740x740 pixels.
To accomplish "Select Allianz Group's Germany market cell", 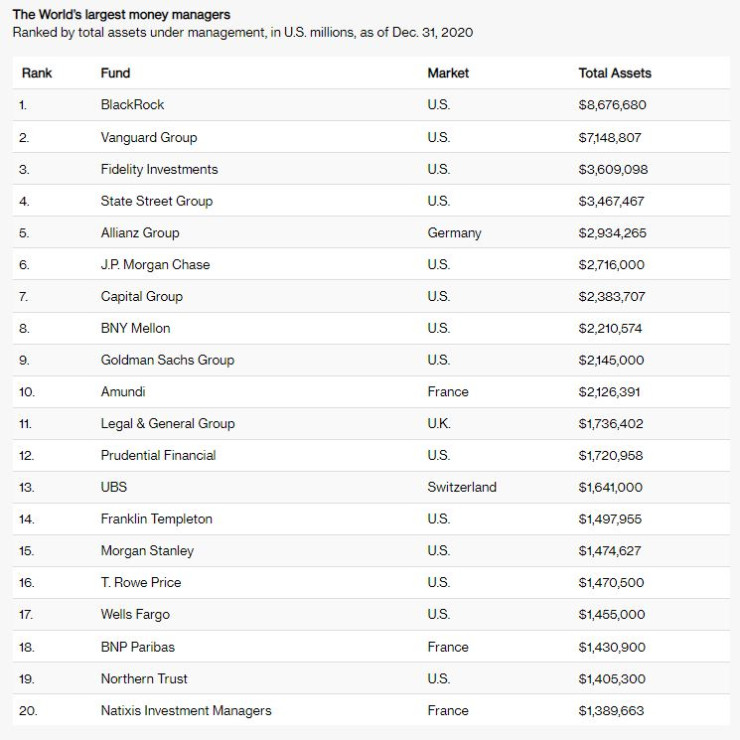I will 454,233.
